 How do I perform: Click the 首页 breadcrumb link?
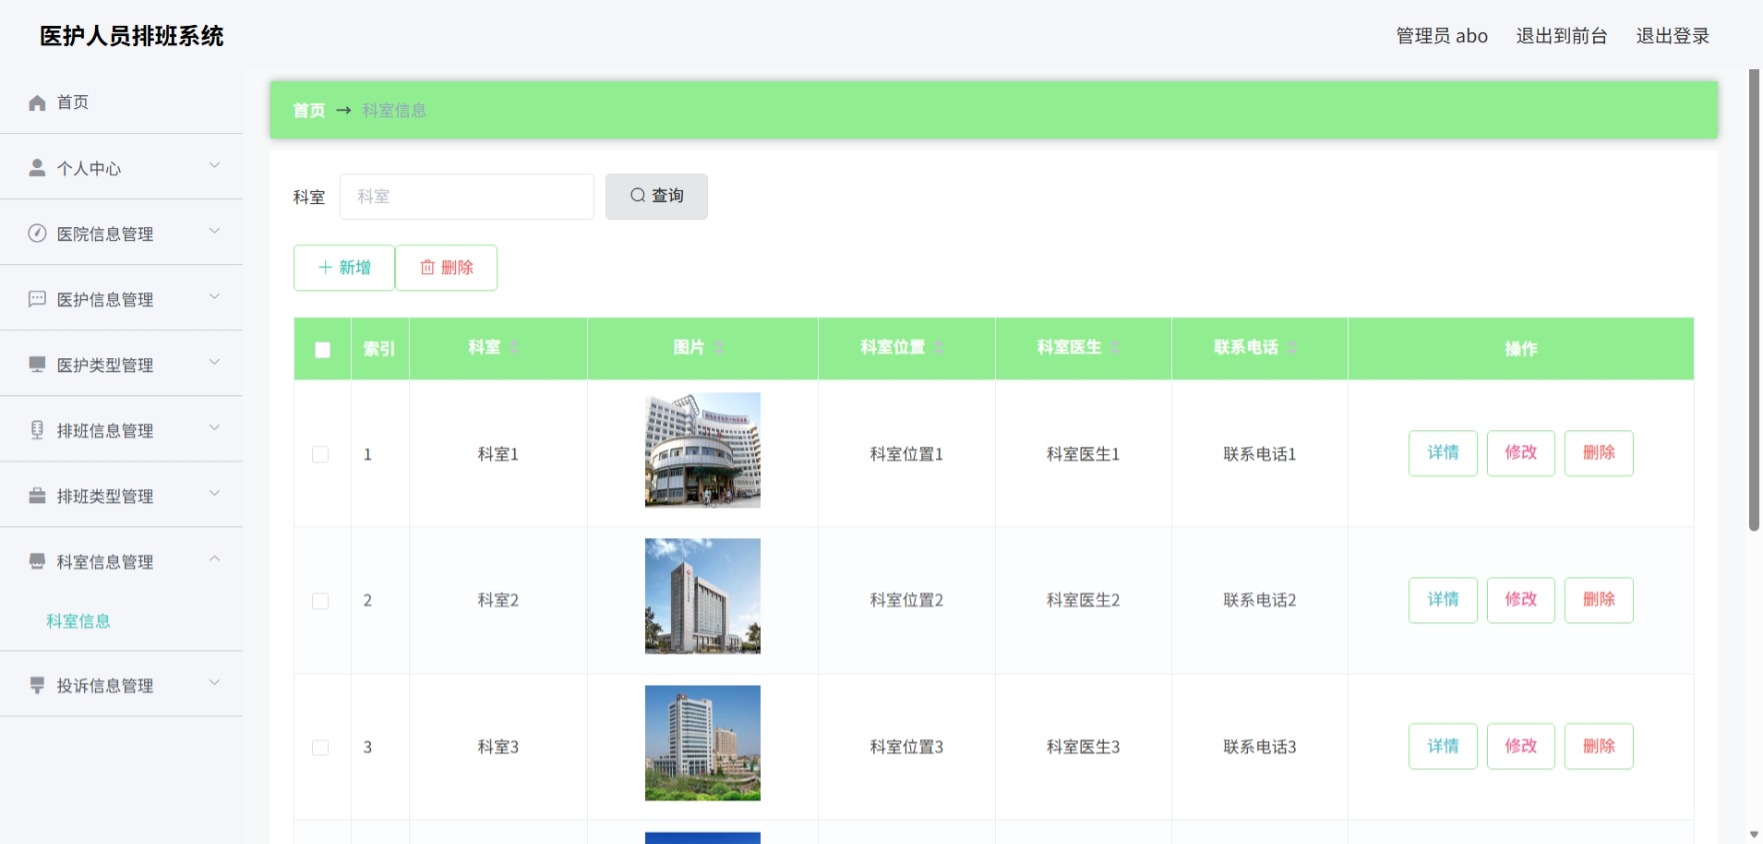coord(309,110)
